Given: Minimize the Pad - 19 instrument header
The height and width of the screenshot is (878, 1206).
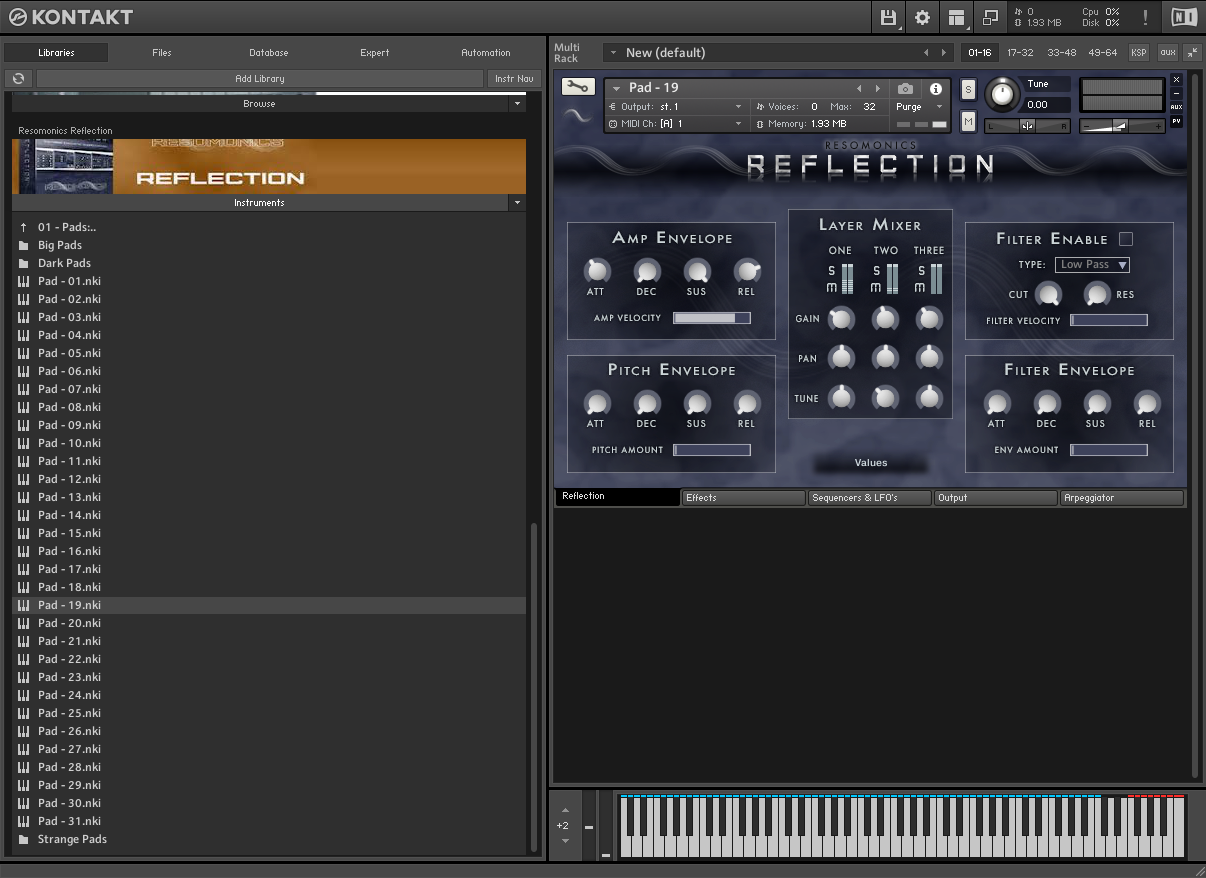Looking at the screenshot, I should point(1176,93).
